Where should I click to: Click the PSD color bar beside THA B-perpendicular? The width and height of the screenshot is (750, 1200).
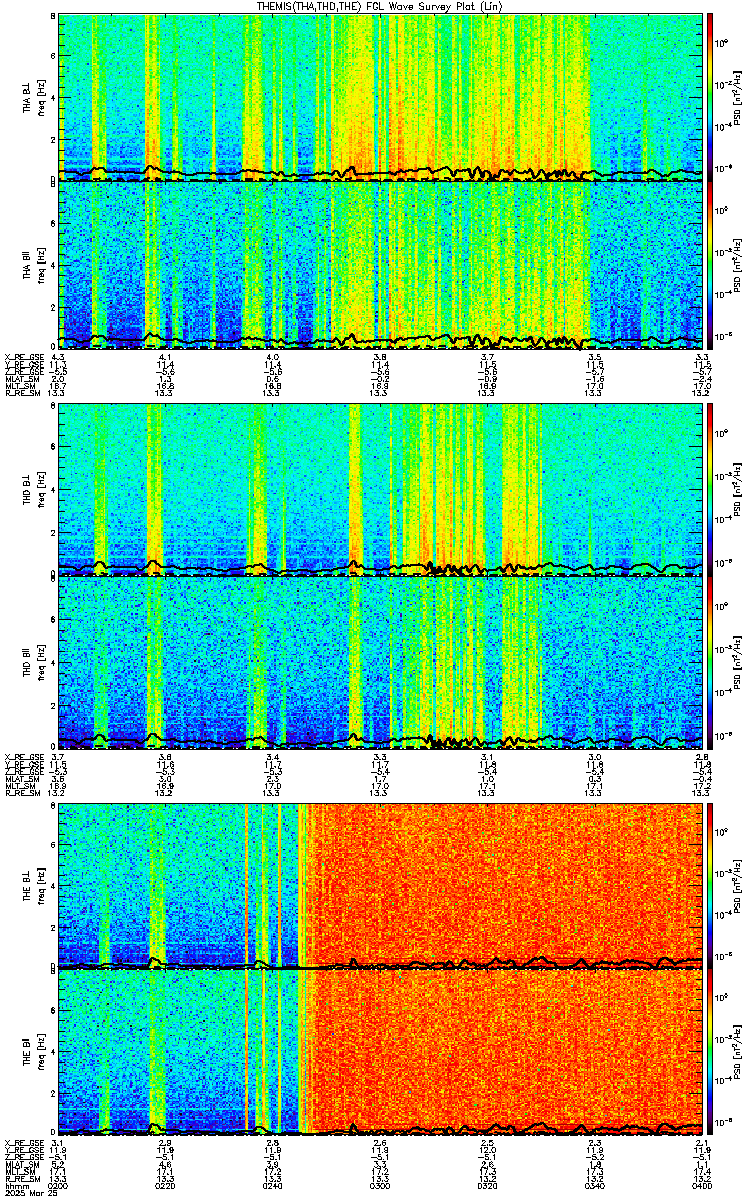click(x=710, y=97)
